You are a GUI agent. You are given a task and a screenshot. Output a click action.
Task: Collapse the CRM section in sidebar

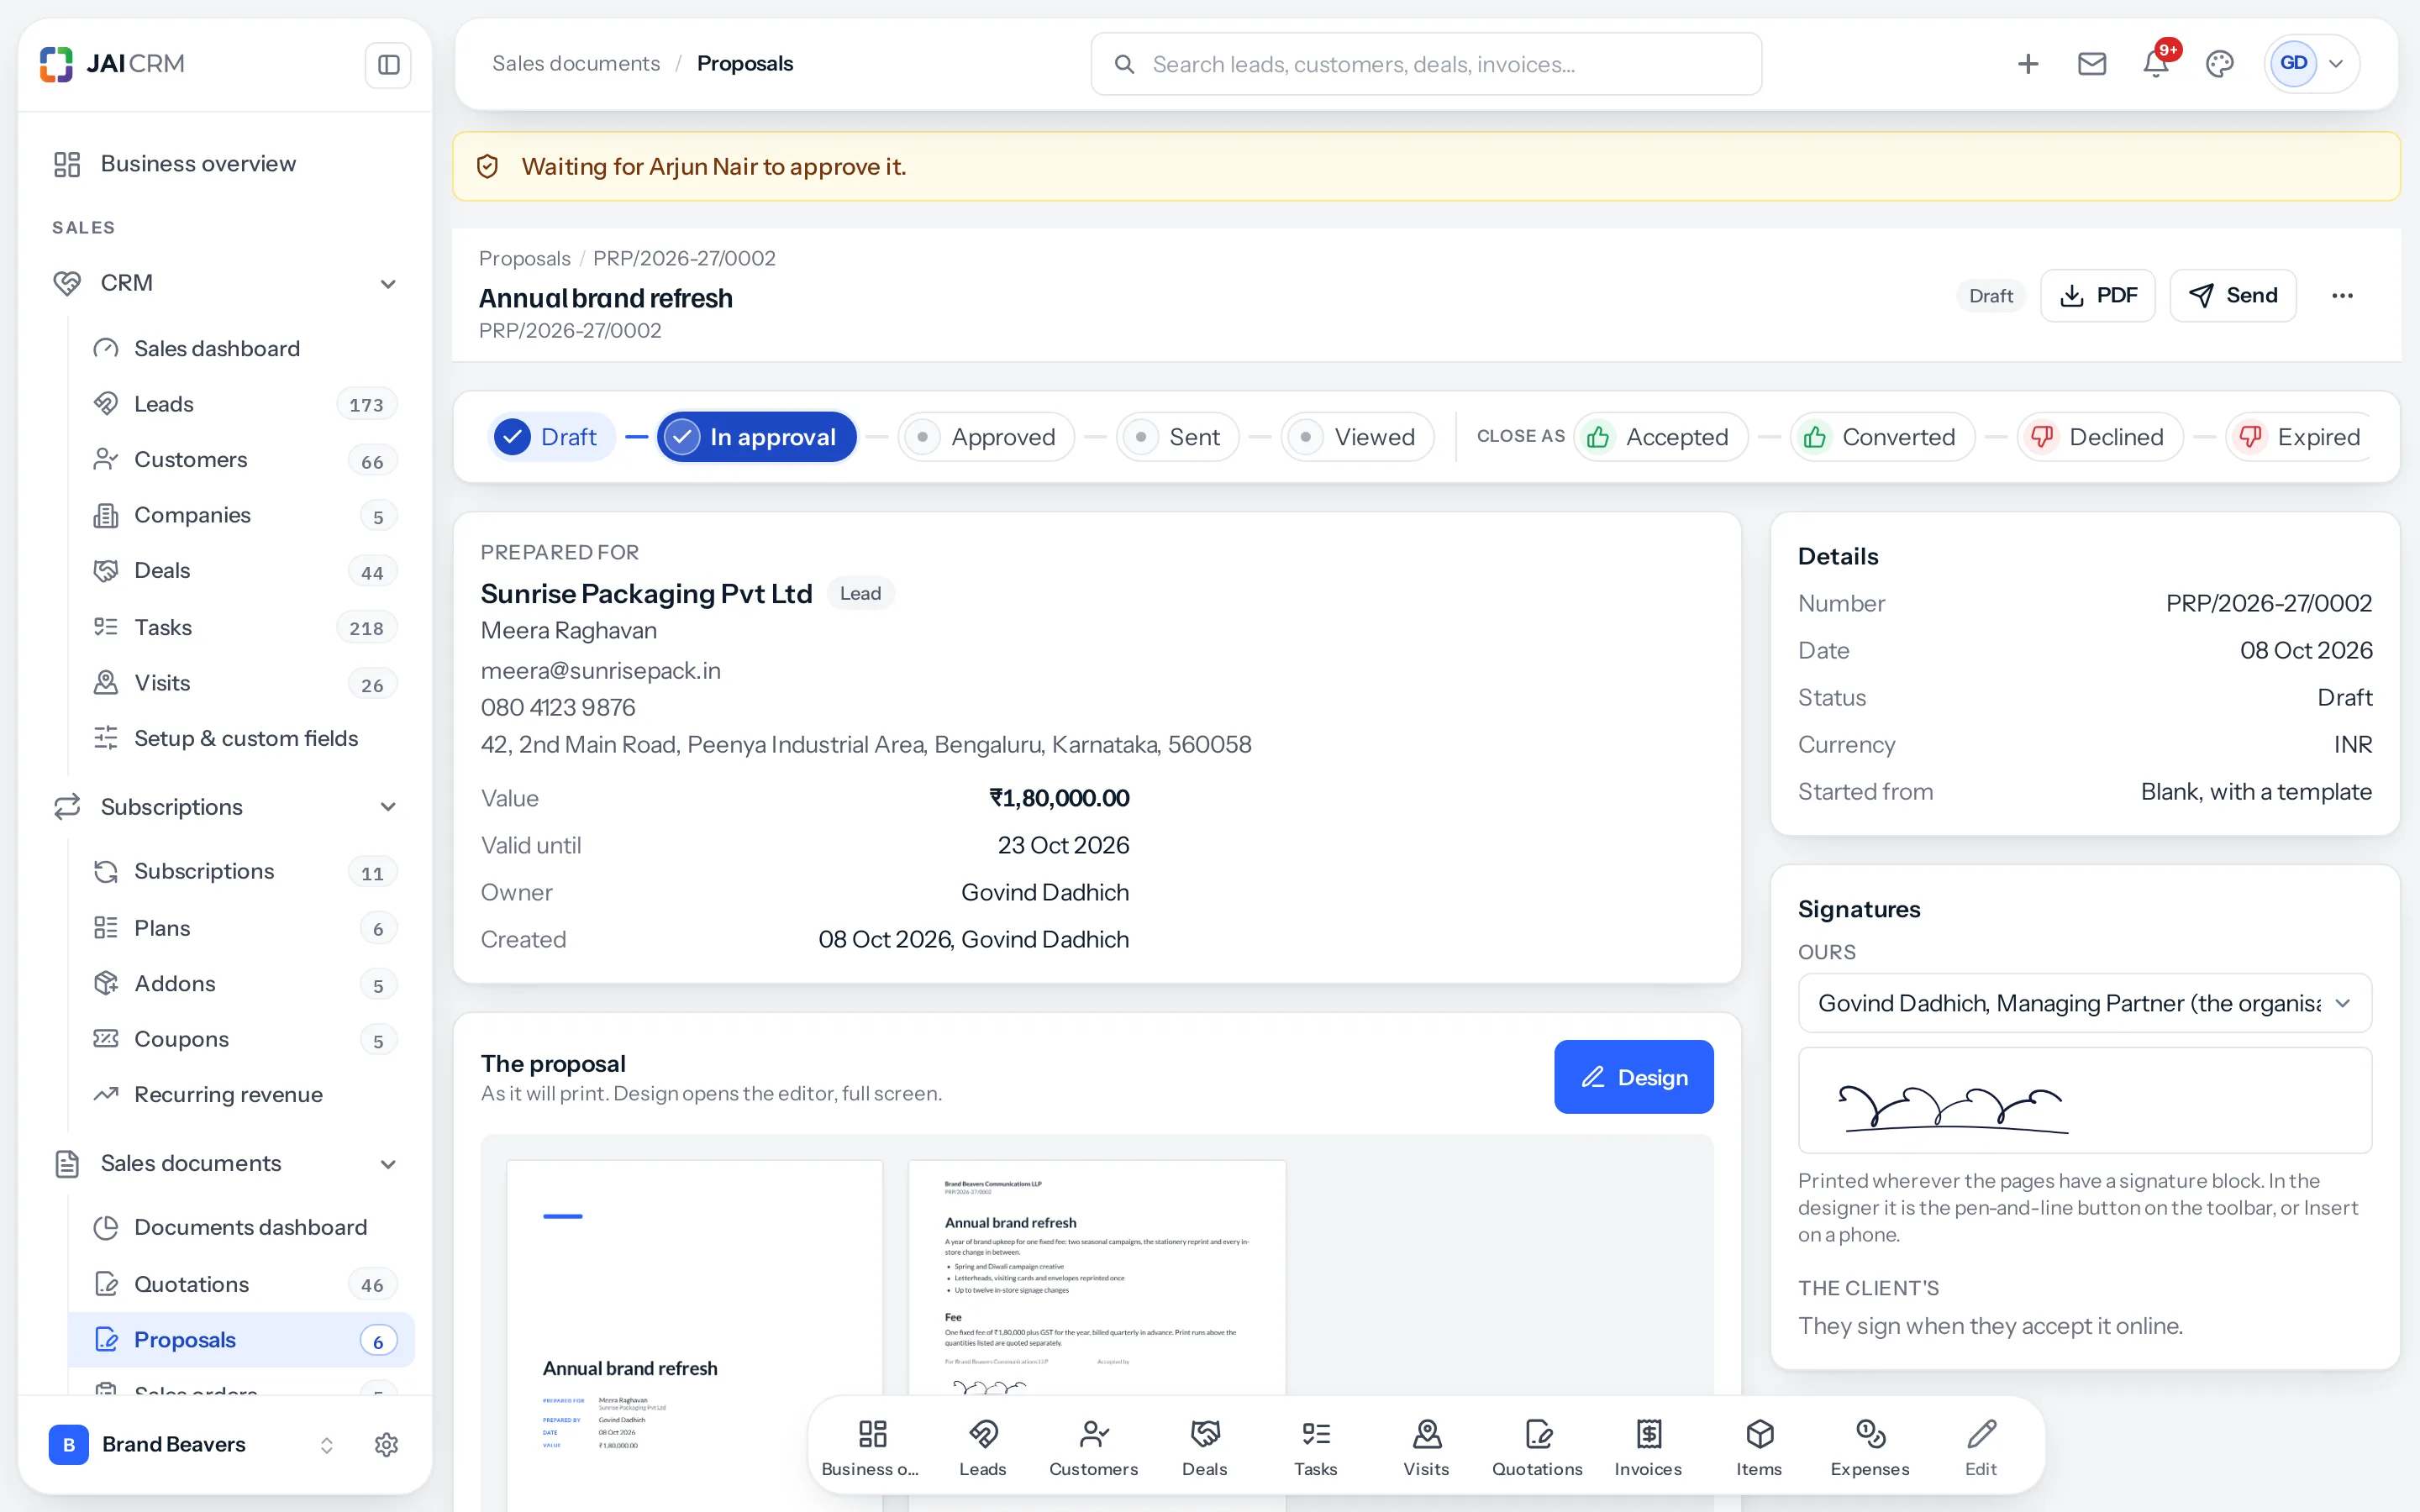[388, 284]
